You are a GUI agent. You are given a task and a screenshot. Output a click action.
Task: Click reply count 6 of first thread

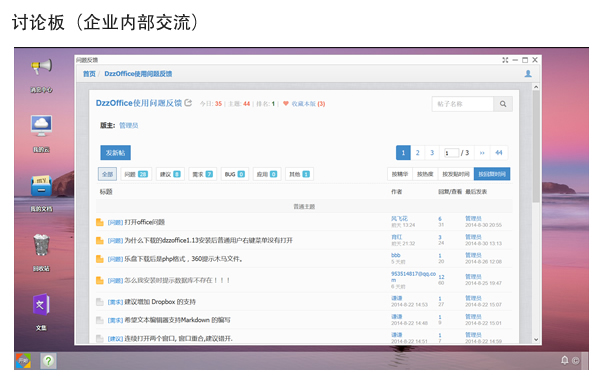[x=440, y=219]
